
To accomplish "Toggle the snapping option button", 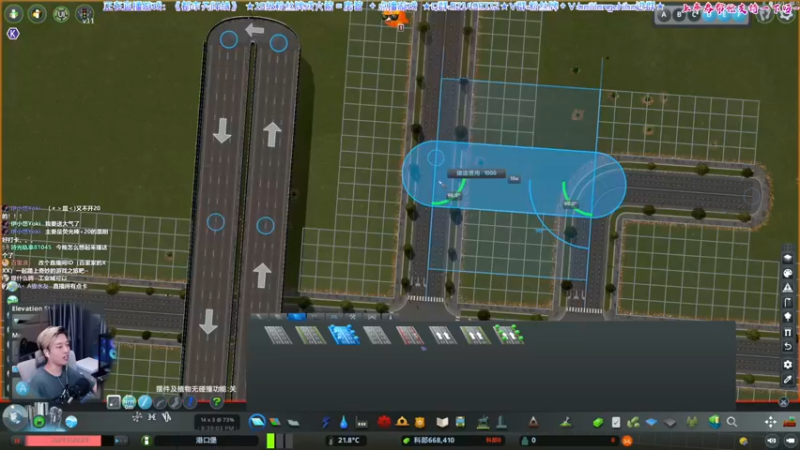I will point(113,402).
